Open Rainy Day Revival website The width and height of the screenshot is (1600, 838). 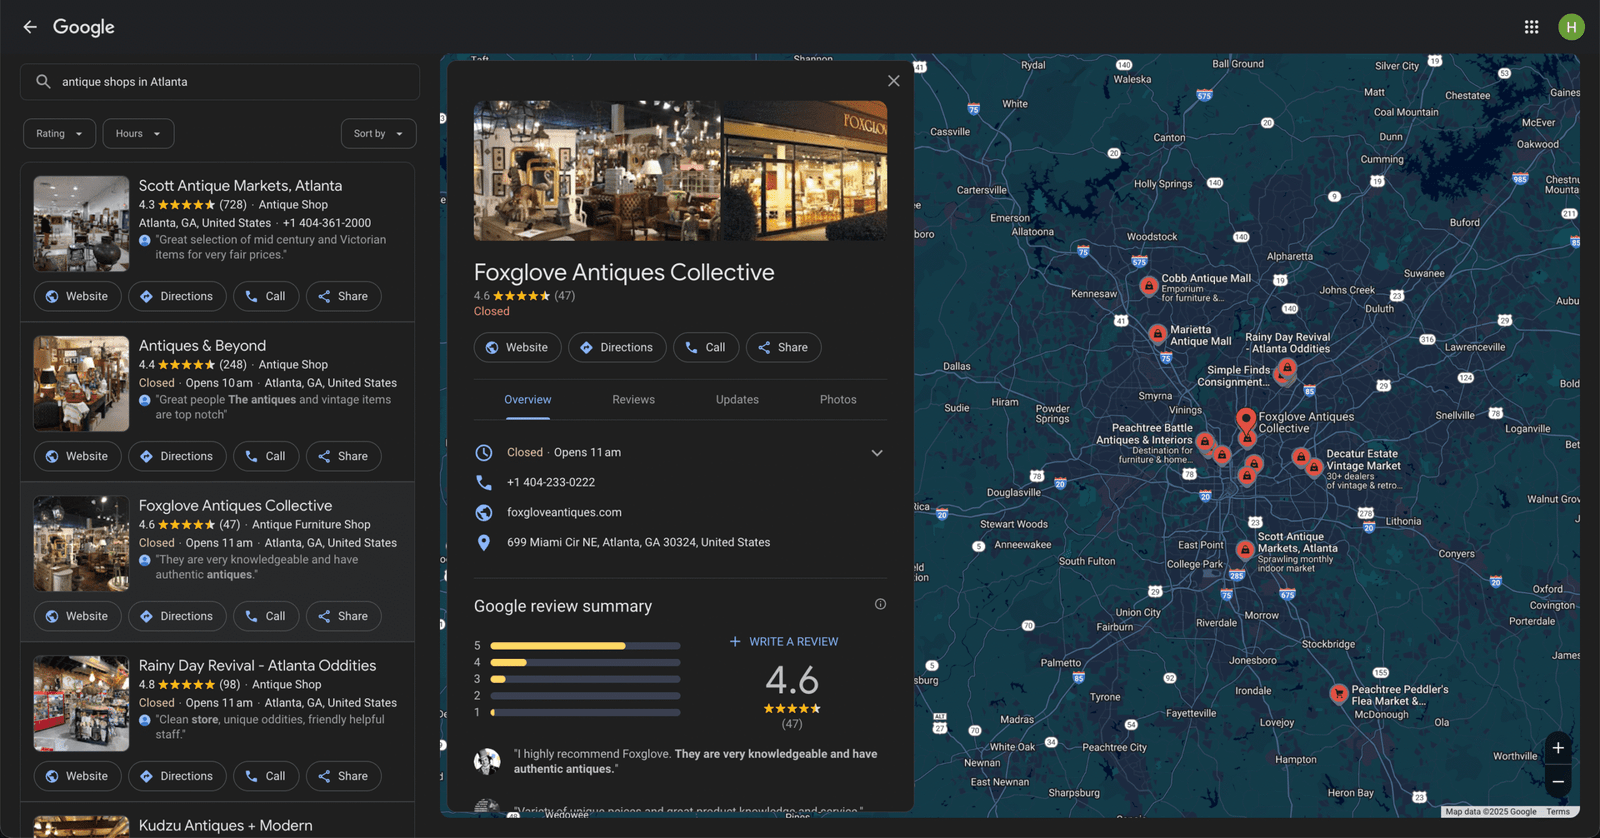click(x=78, y=776)
